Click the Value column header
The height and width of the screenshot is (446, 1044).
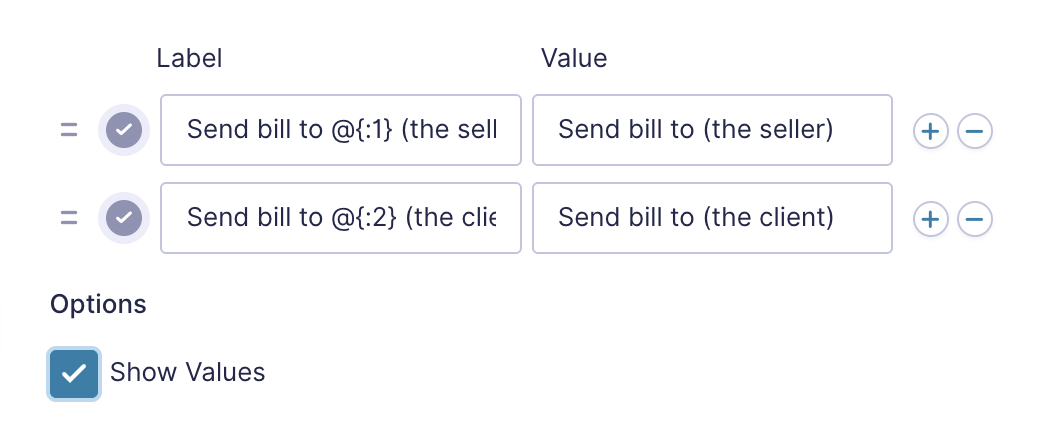click(x=574, y=59)
